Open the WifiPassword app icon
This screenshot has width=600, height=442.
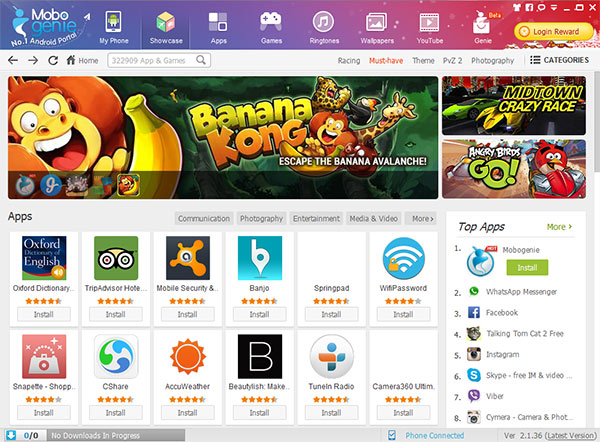point(404,258)
